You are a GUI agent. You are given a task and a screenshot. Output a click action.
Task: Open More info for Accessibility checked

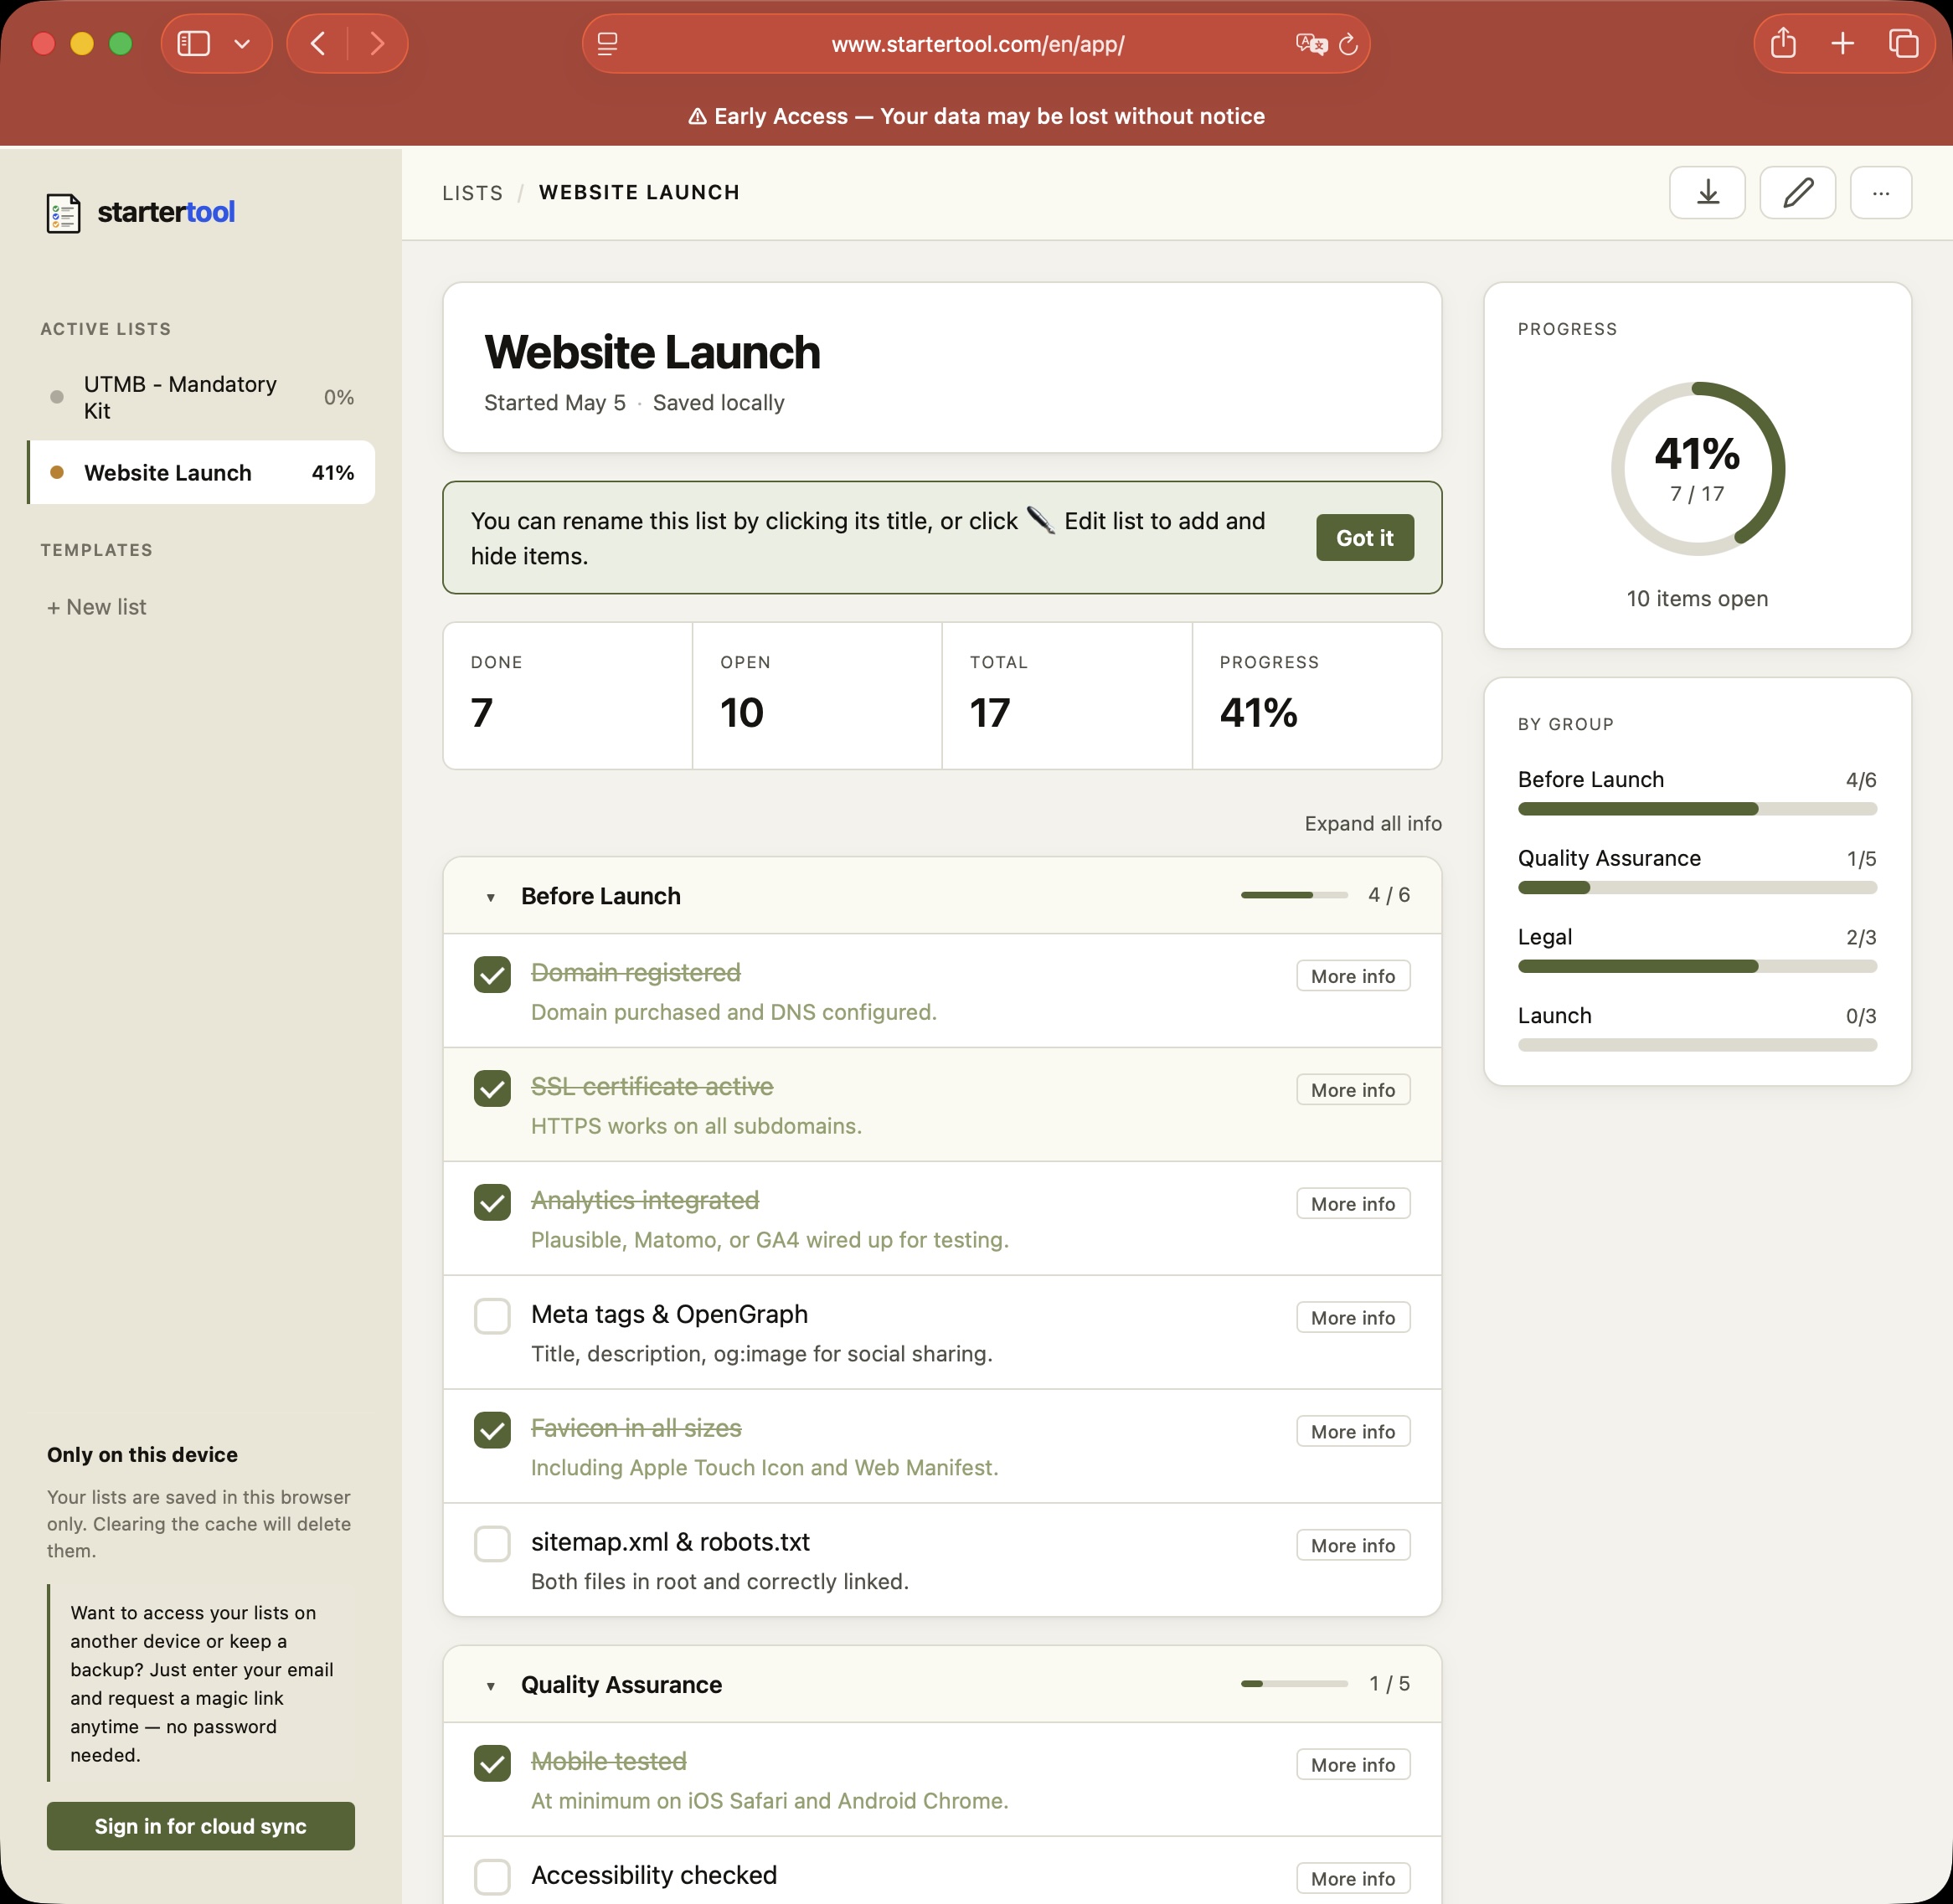(1353, 1879)
